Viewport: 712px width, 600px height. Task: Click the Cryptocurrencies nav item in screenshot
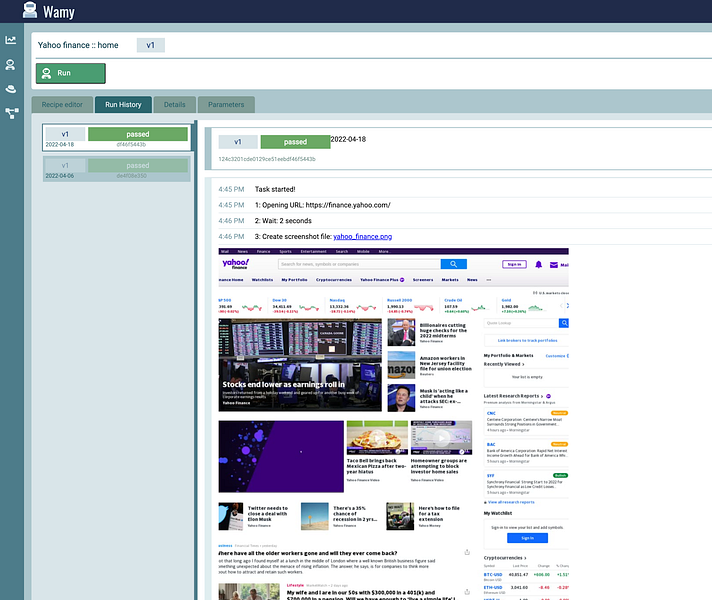coord(334,280)
